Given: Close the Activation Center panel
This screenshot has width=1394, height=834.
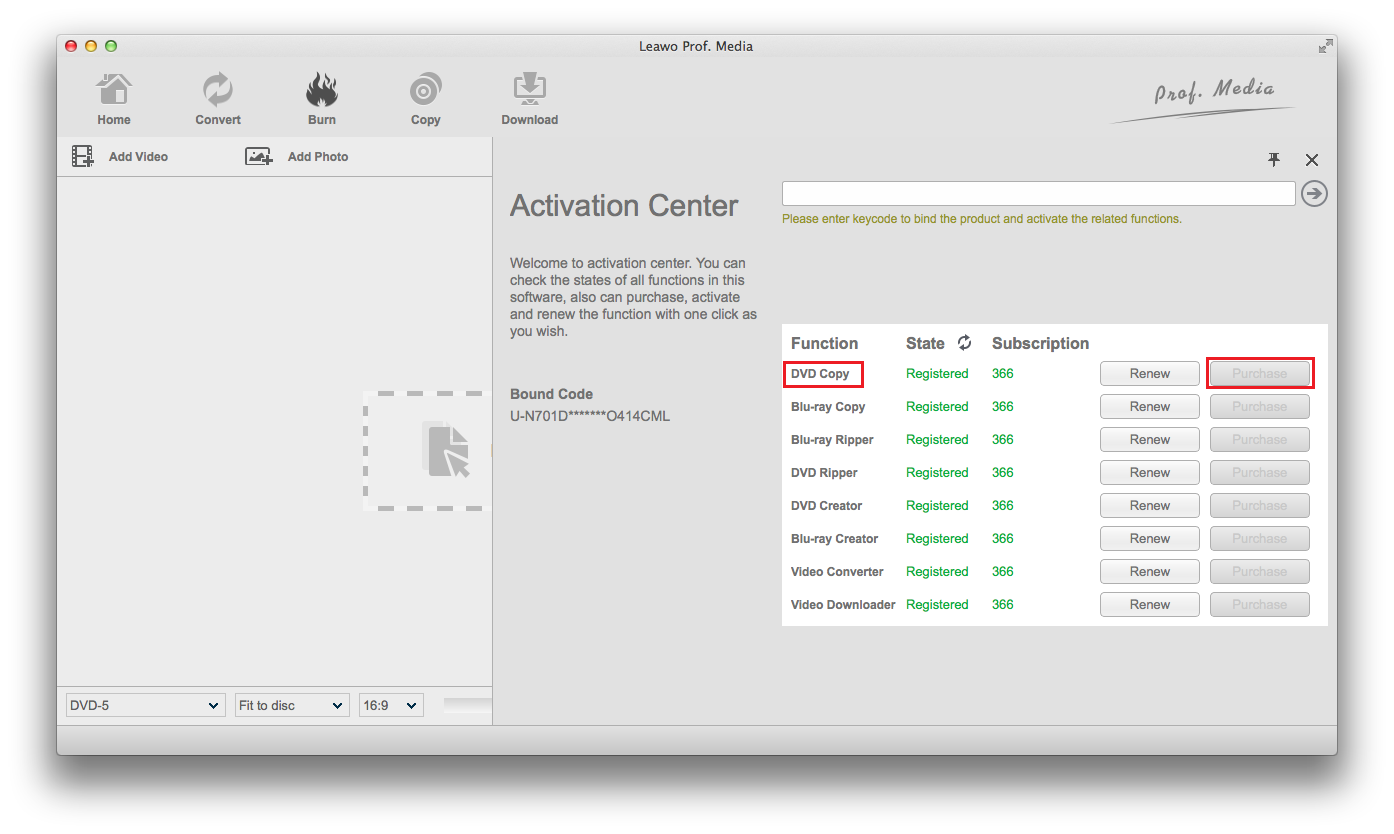Looking at the screenshot, I should pos(1312,160).
